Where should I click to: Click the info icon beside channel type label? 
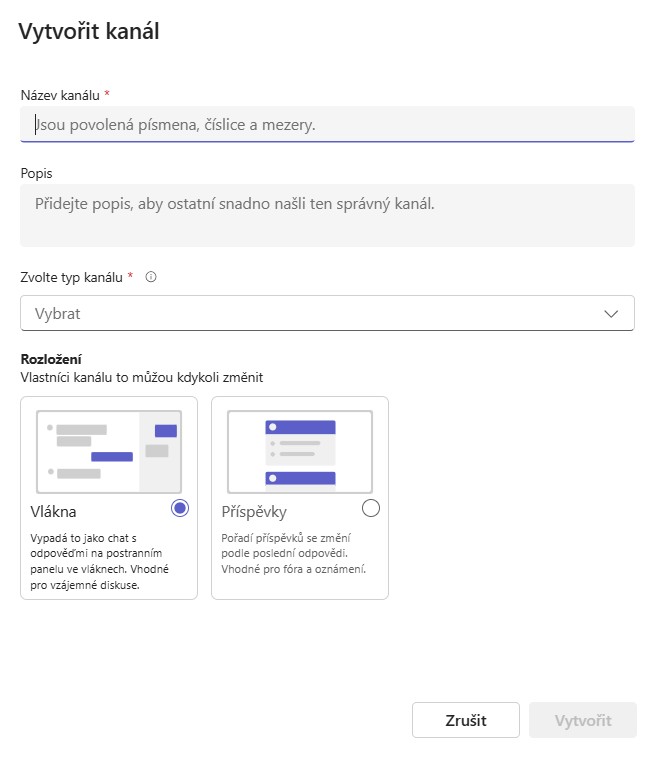click(151, 277)
